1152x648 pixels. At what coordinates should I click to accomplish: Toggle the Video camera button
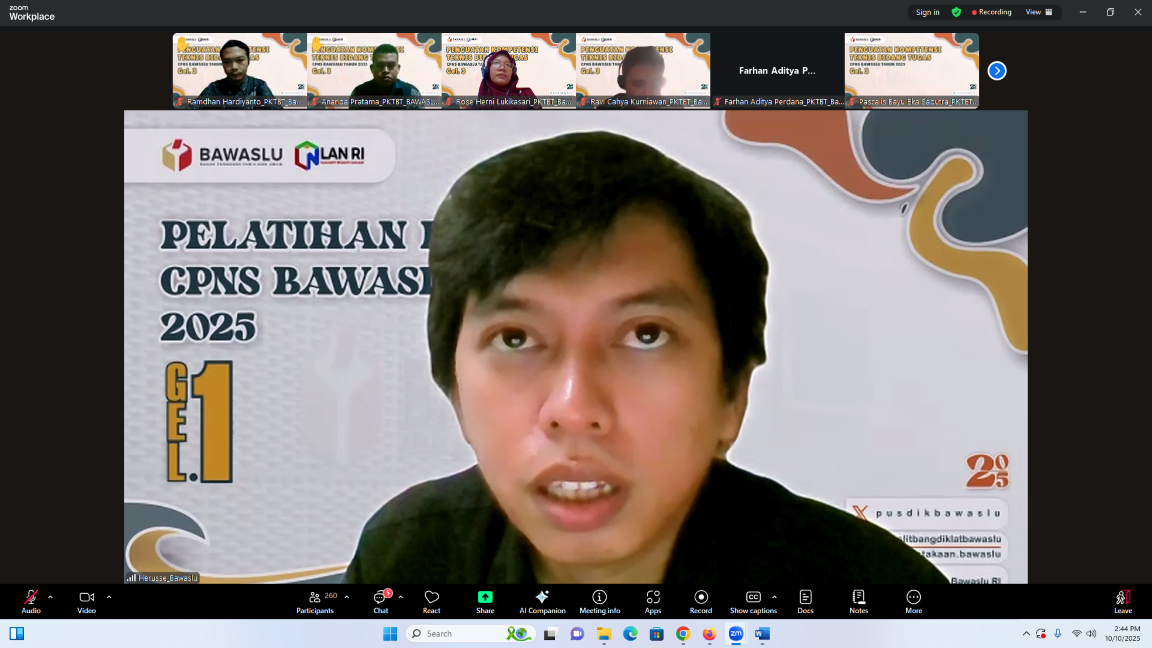[x=87, y=601]
